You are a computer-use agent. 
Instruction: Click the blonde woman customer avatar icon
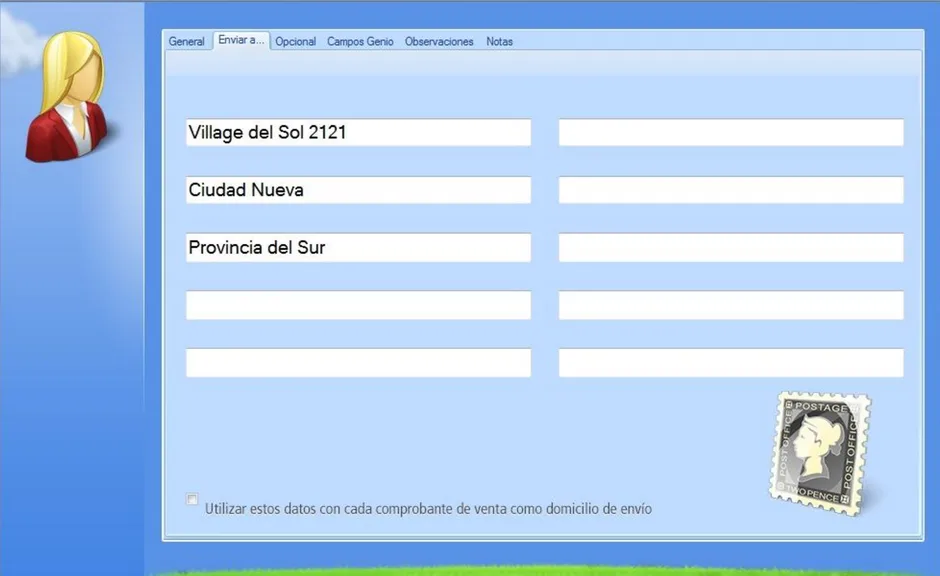(67, 96)
